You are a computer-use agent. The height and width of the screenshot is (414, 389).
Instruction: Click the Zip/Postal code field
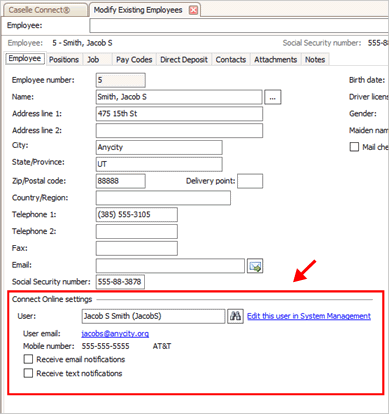pyautogui.click(x=120, y=181)
